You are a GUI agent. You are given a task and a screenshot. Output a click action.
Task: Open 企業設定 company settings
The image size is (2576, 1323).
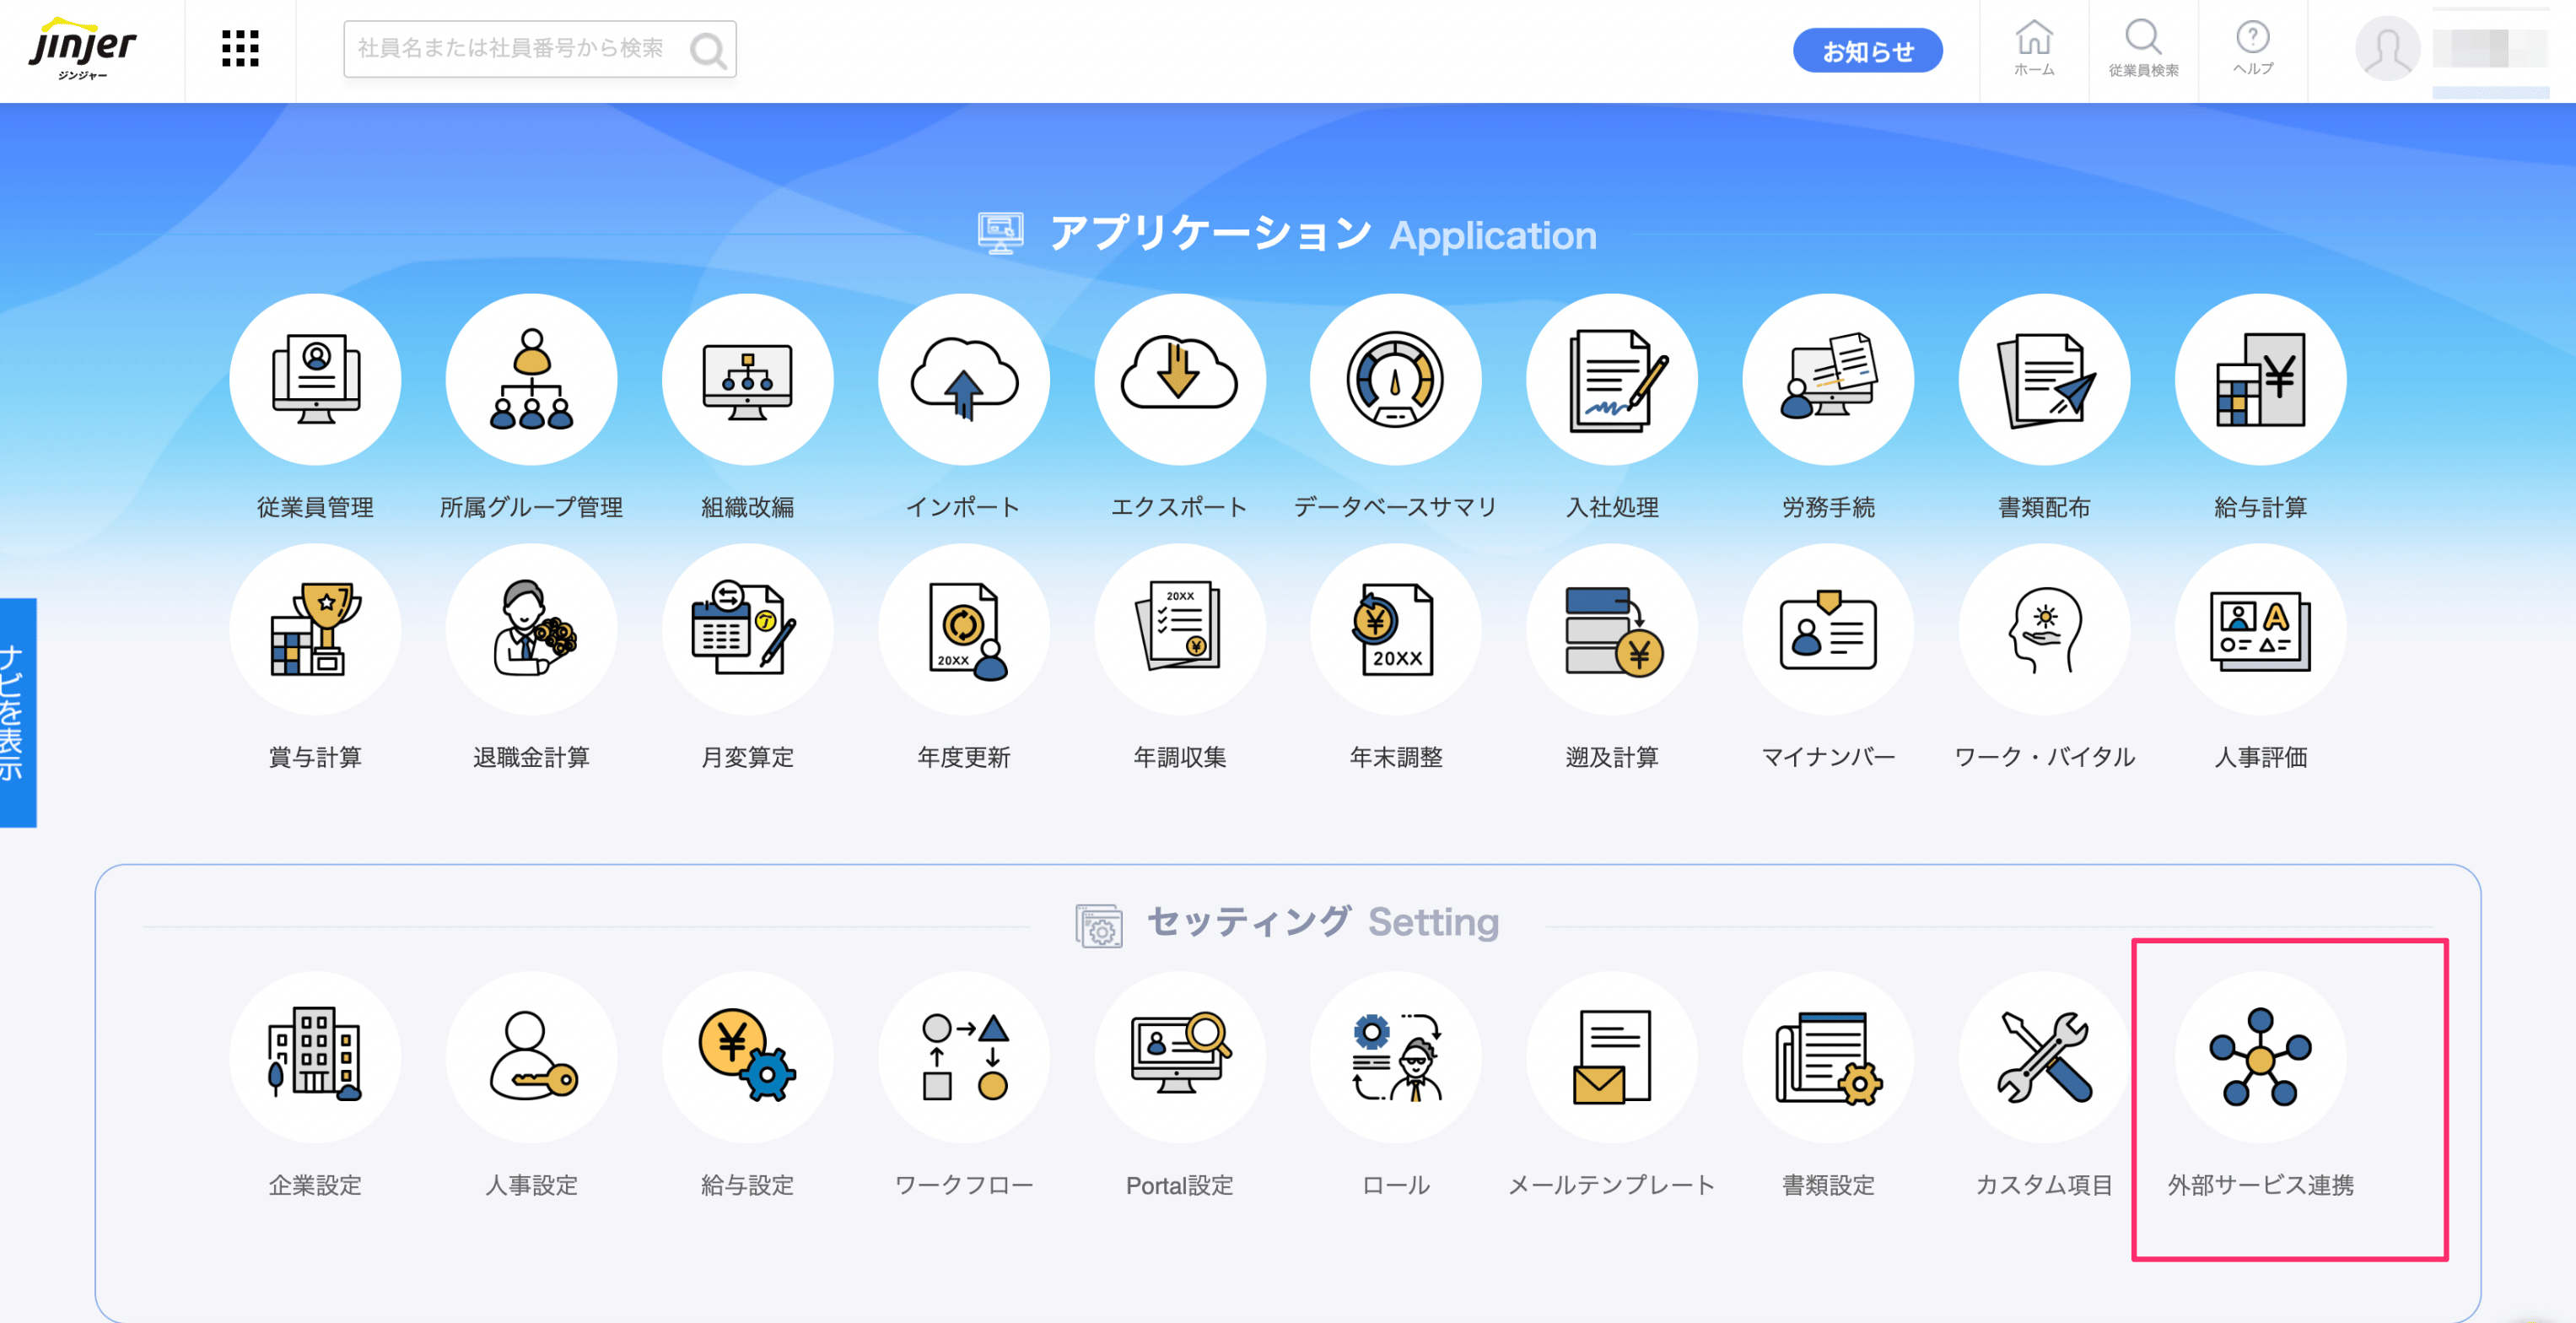(315, 1057)
